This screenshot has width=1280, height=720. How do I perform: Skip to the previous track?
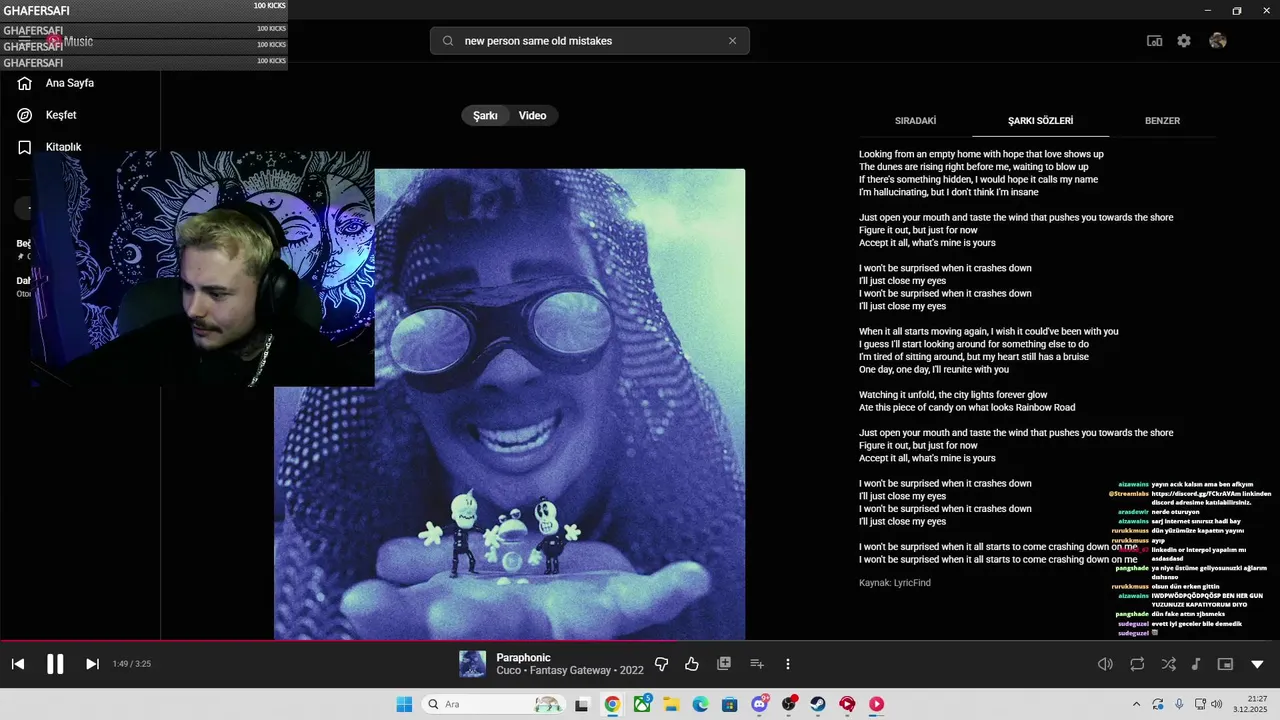[18, 664]
